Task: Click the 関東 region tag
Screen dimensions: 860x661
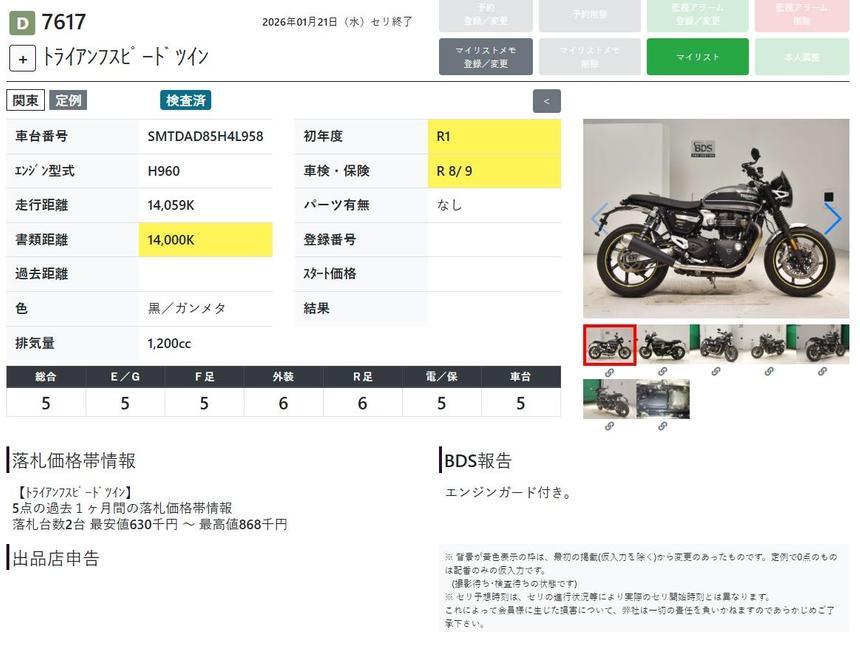Action: coord(25,100)
